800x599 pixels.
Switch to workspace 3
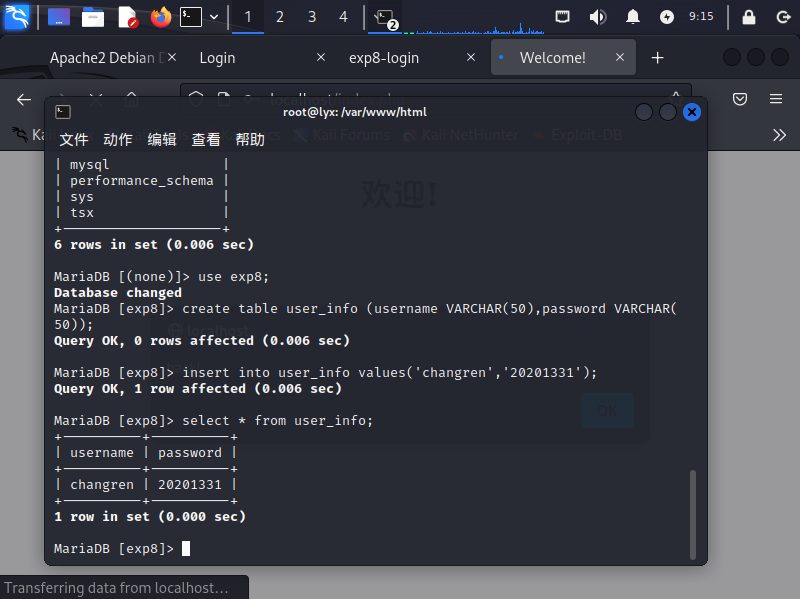click(x=312, y=17)
